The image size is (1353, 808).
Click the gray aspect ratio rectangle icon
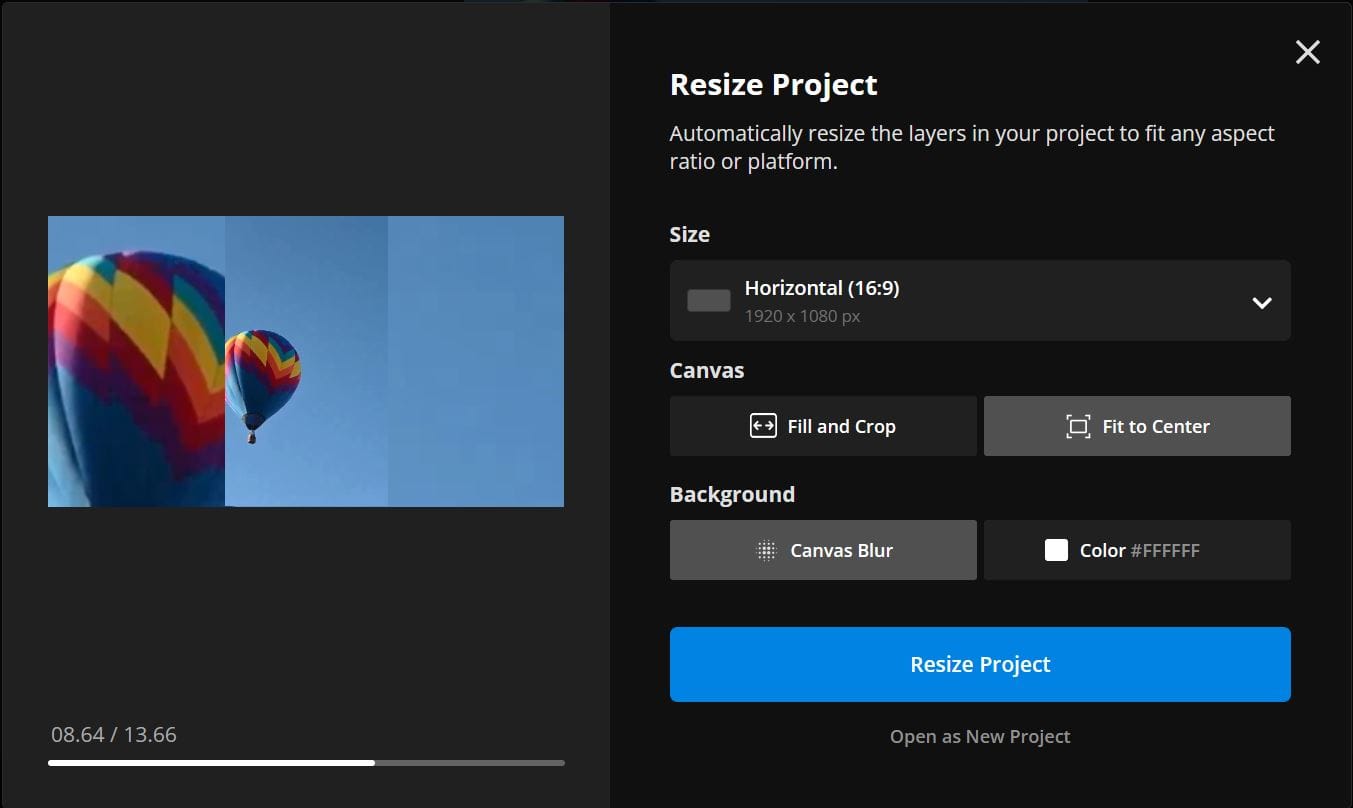[708, 301]
